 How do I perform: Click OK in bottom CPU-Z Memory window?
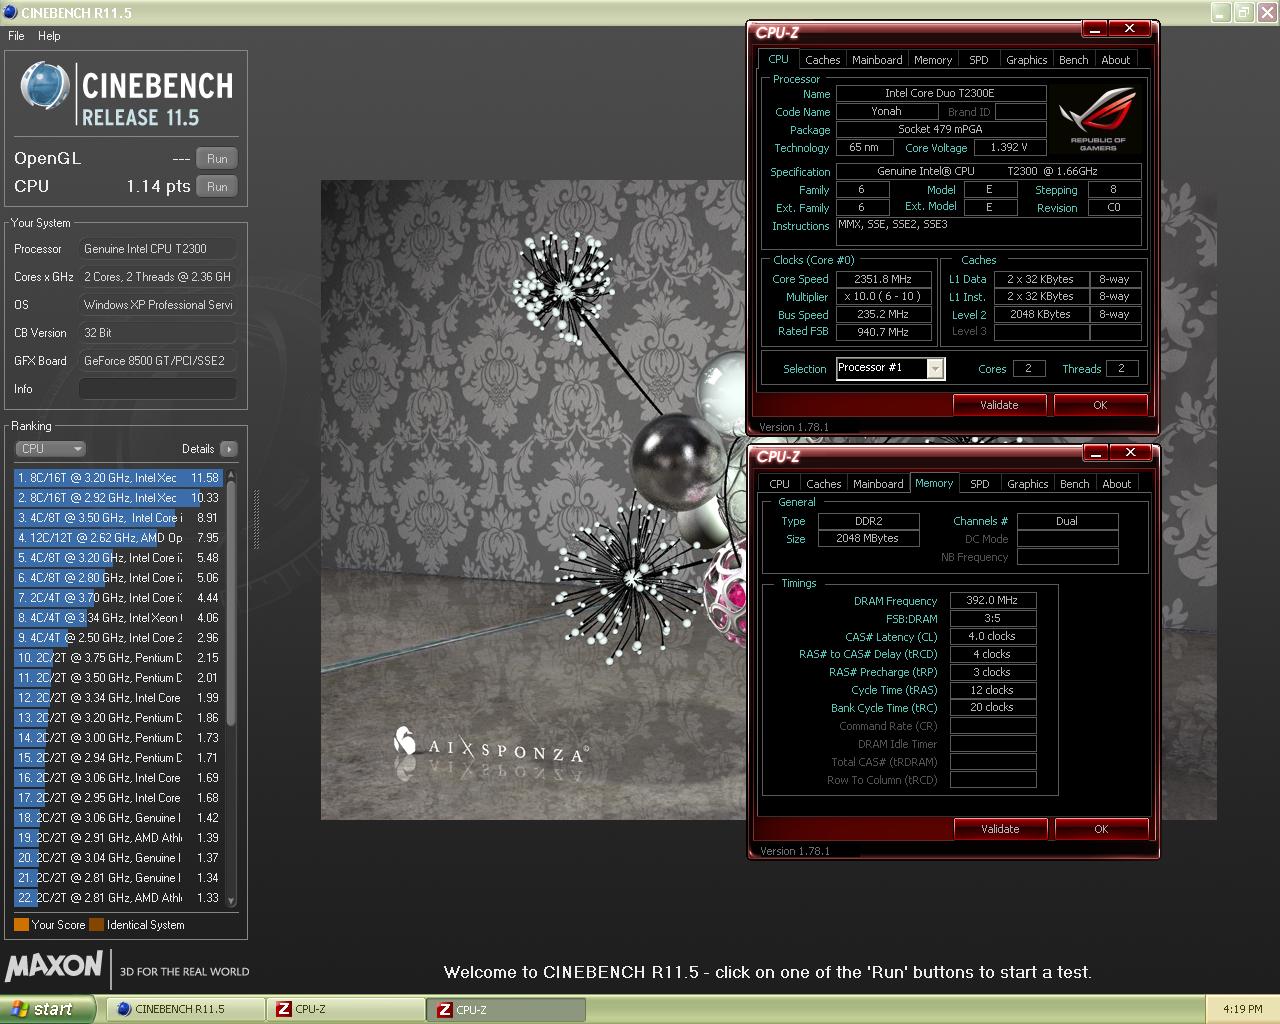click(x=1101, y=829)
